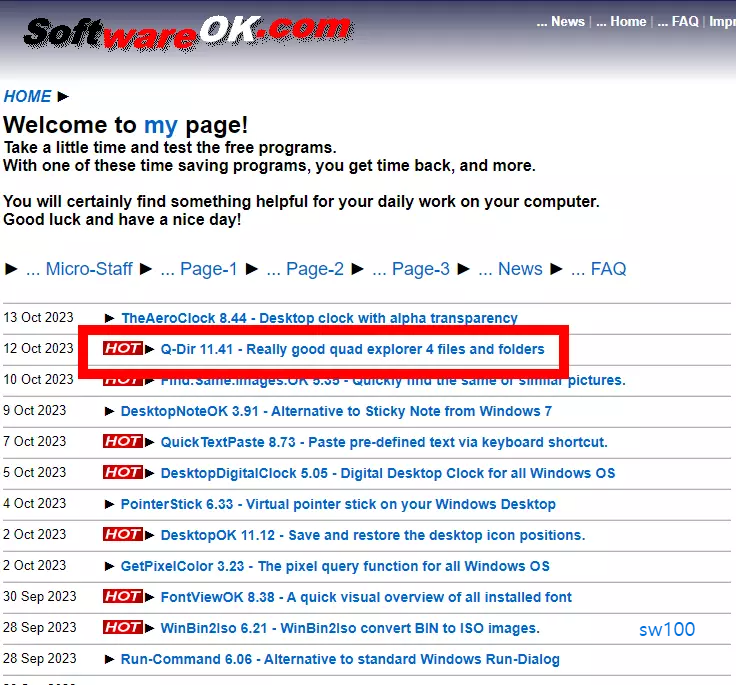Open DesktopOK 11.12 program link

373,535
